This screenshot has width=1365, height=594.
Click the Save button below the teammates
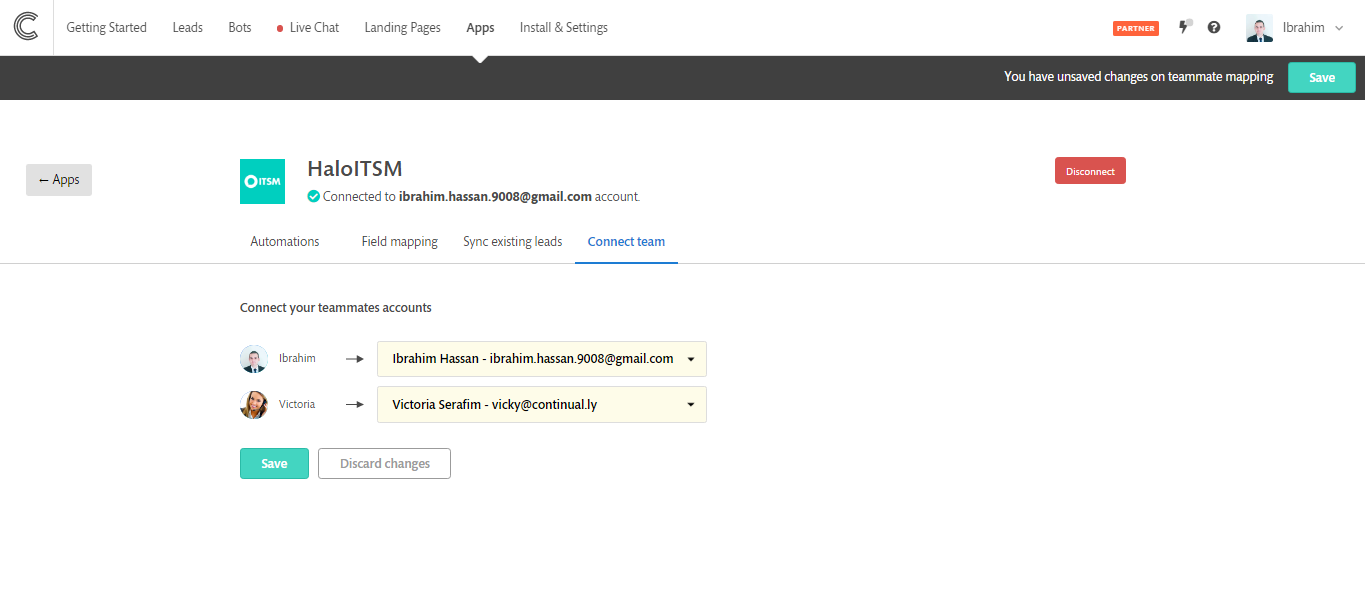pyautogui.click(x=274, y=464)
